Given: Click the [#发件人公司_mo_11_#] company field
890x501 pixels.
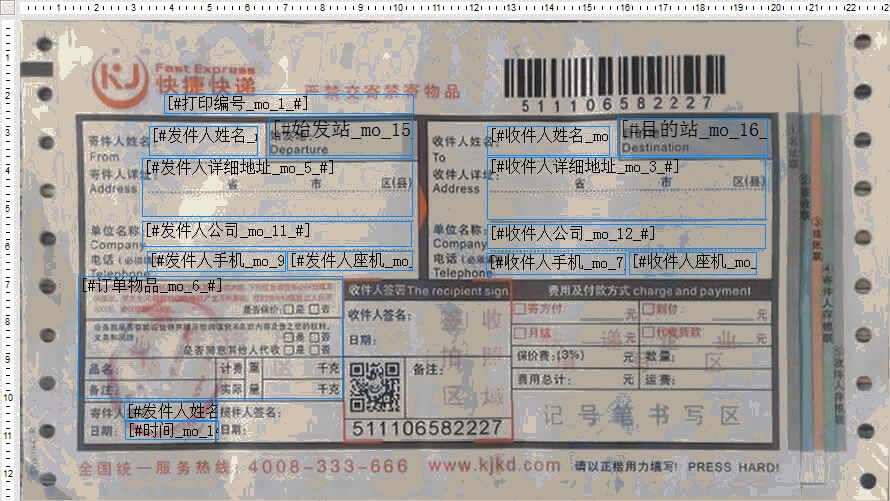Looking at the screenshot, I should pyautogui.click(x=277, y=235).
